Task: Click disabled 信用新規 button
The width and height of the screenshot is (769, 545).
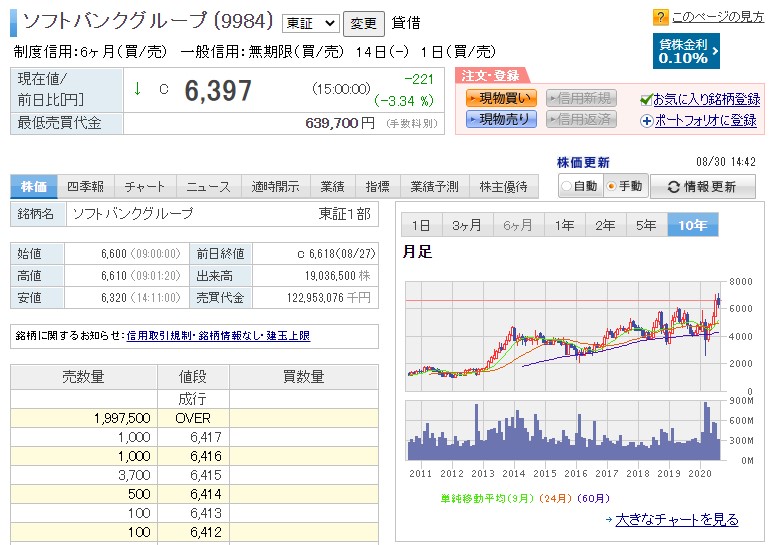Action: 581,99
